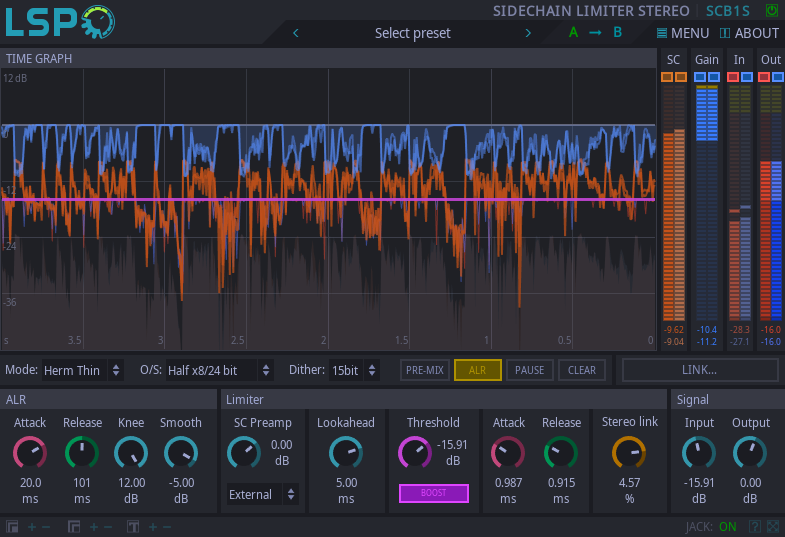
Task: Disable the purple BOOST button
Action: [434, 493]
